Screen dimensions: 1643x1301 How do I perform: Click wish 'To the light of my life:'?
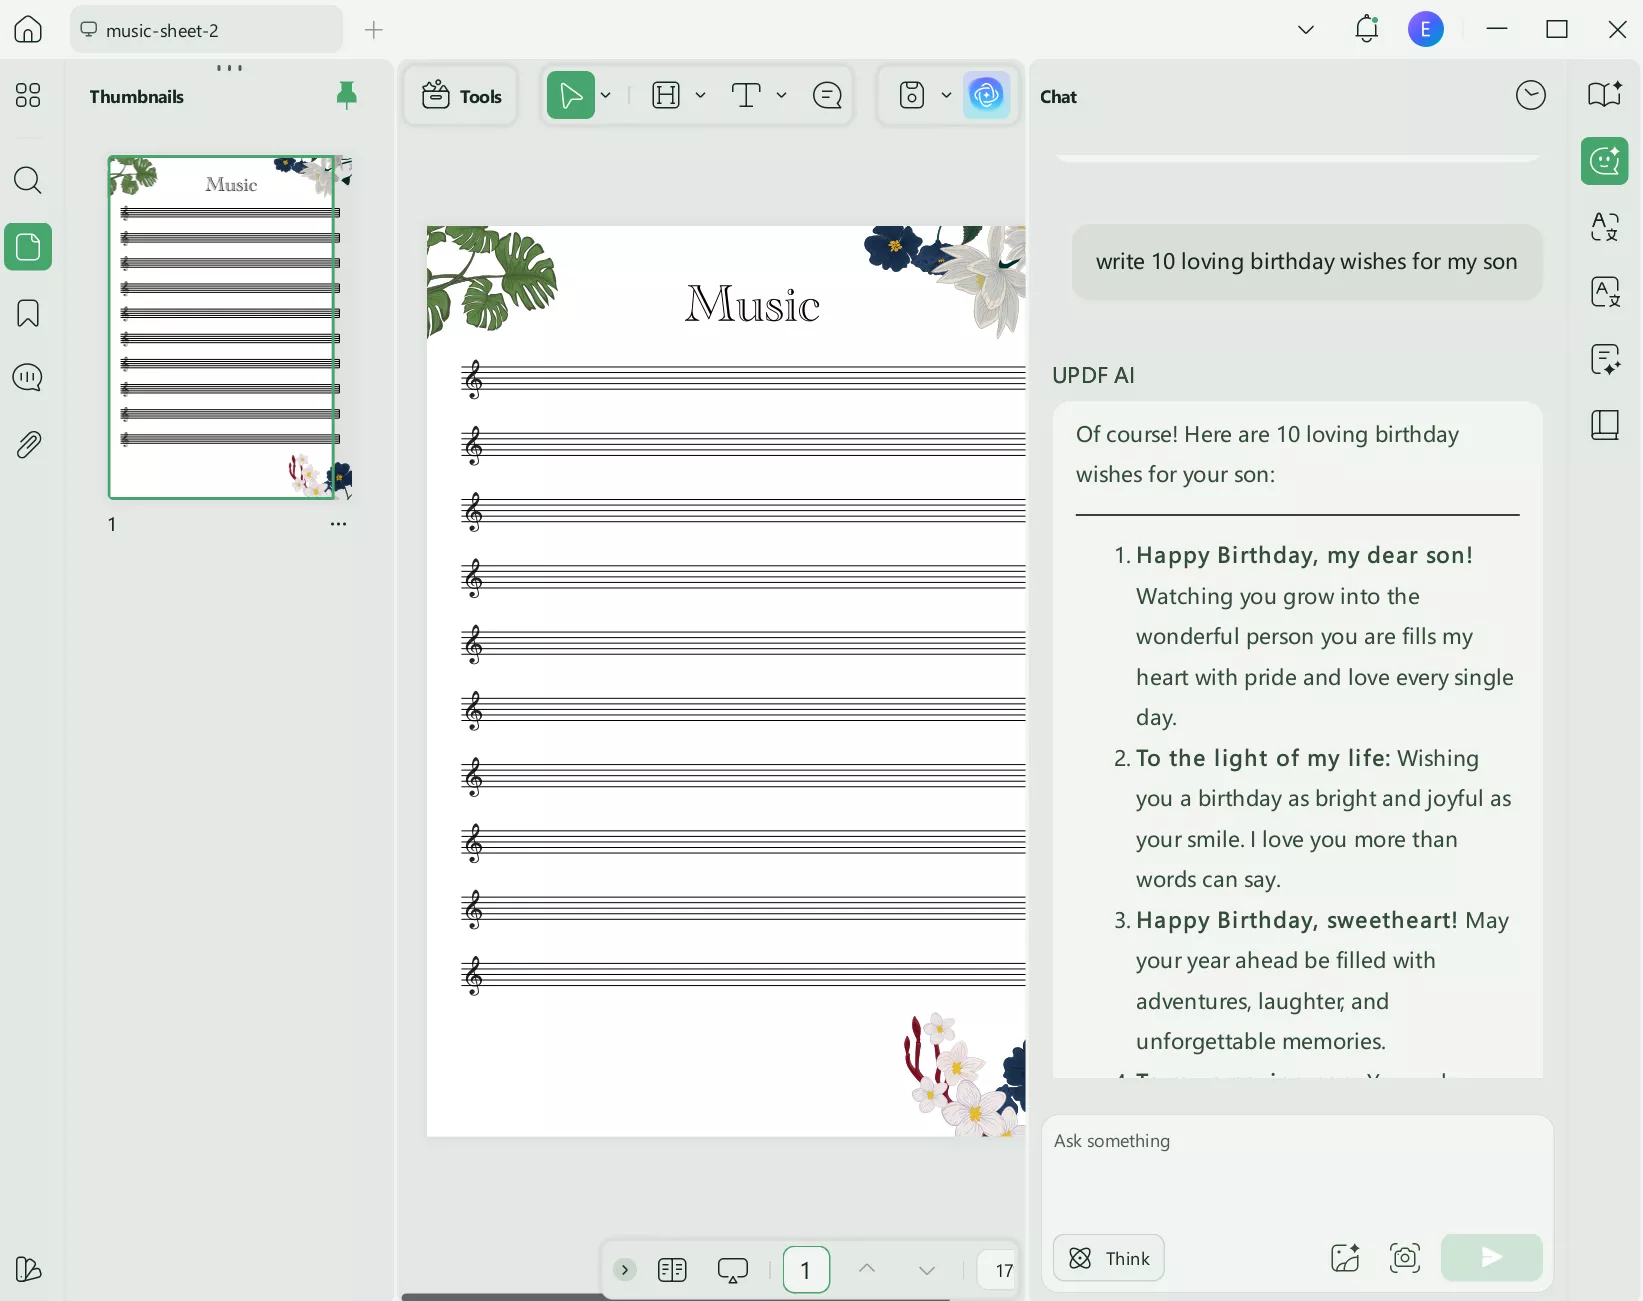click(1263, 759)
